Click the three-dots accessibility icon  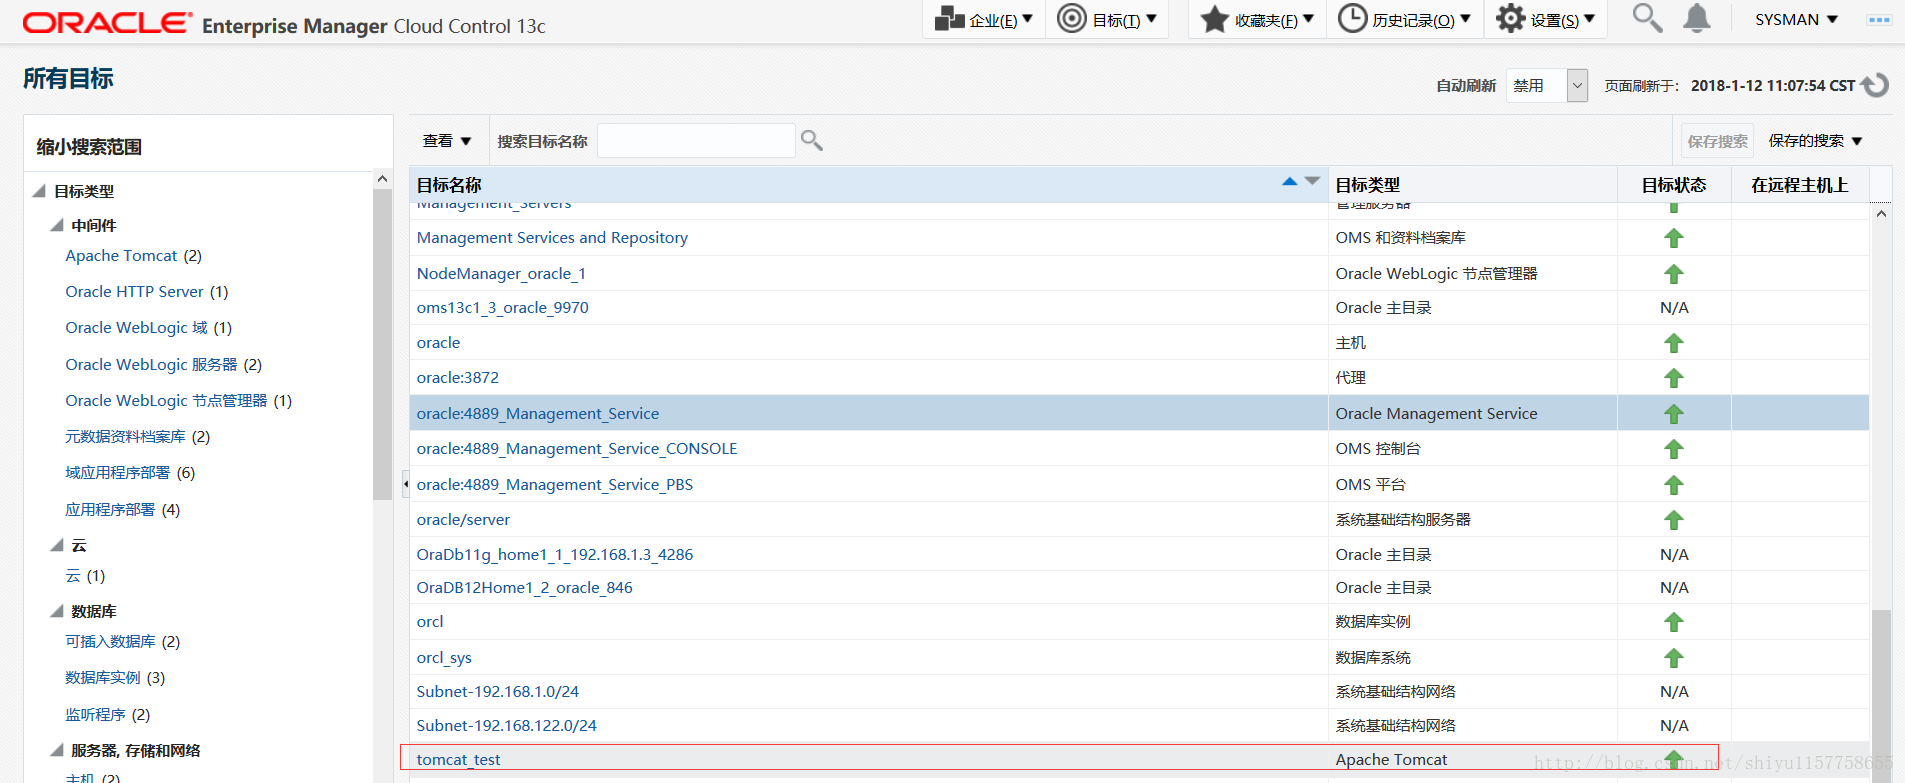(x=1879, y=19)
